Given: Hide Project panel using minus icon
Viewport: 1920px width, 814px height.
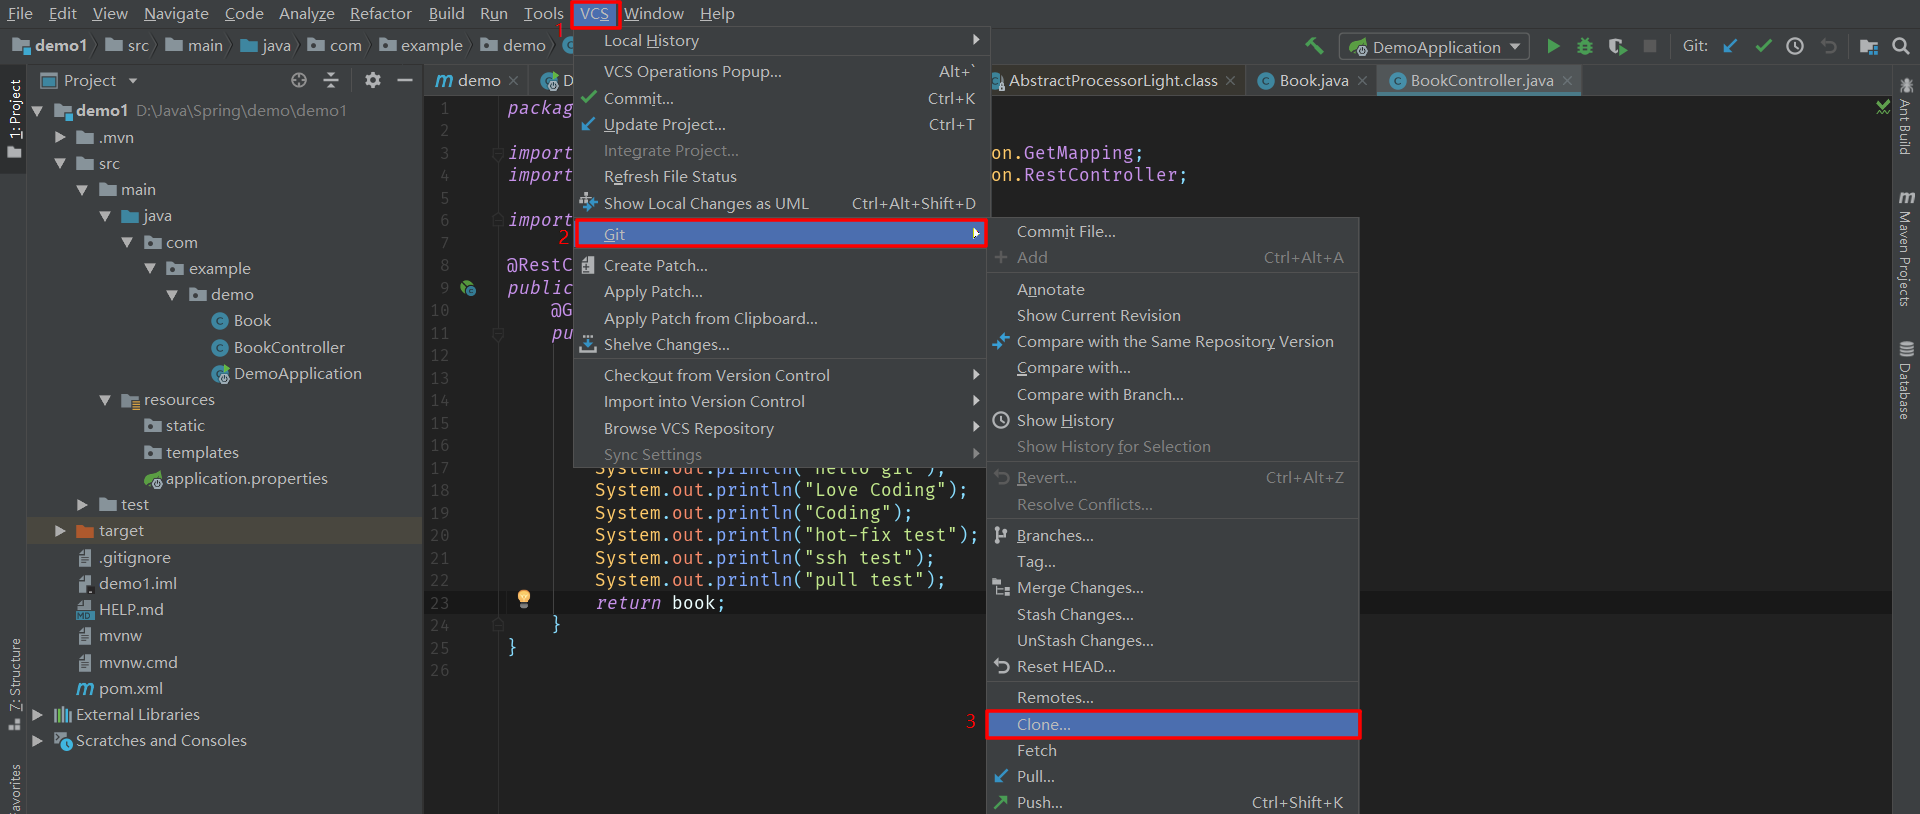Looking at the screenshot, I should point(405,80).
